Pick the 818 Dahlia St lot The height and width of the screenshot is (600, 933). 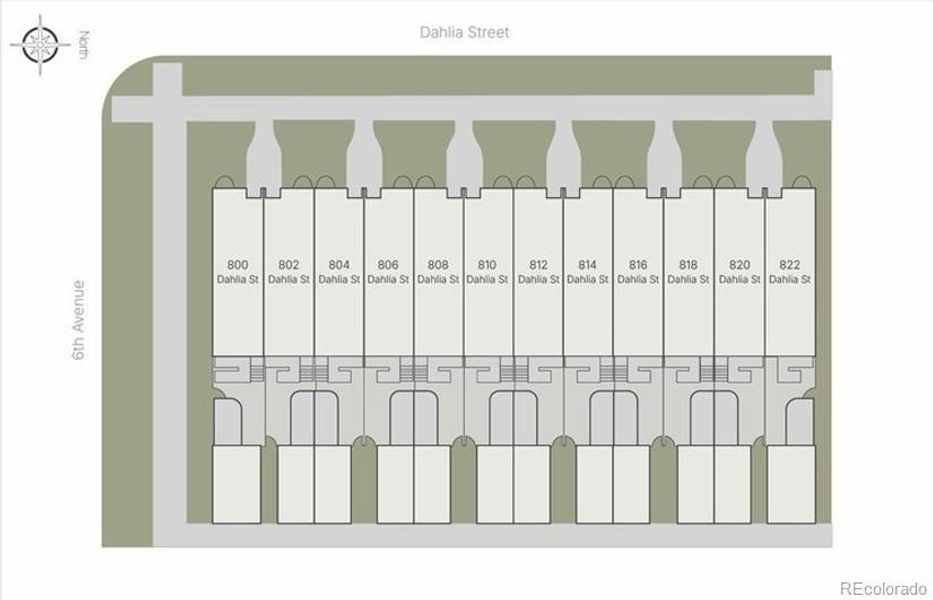pos(688,272)
